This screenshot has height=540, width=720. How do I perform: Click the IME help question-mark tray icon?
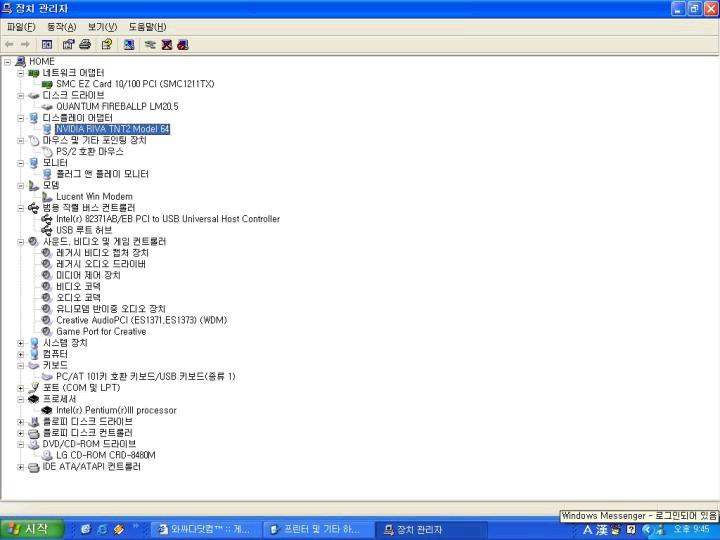(x=631, y=529)
